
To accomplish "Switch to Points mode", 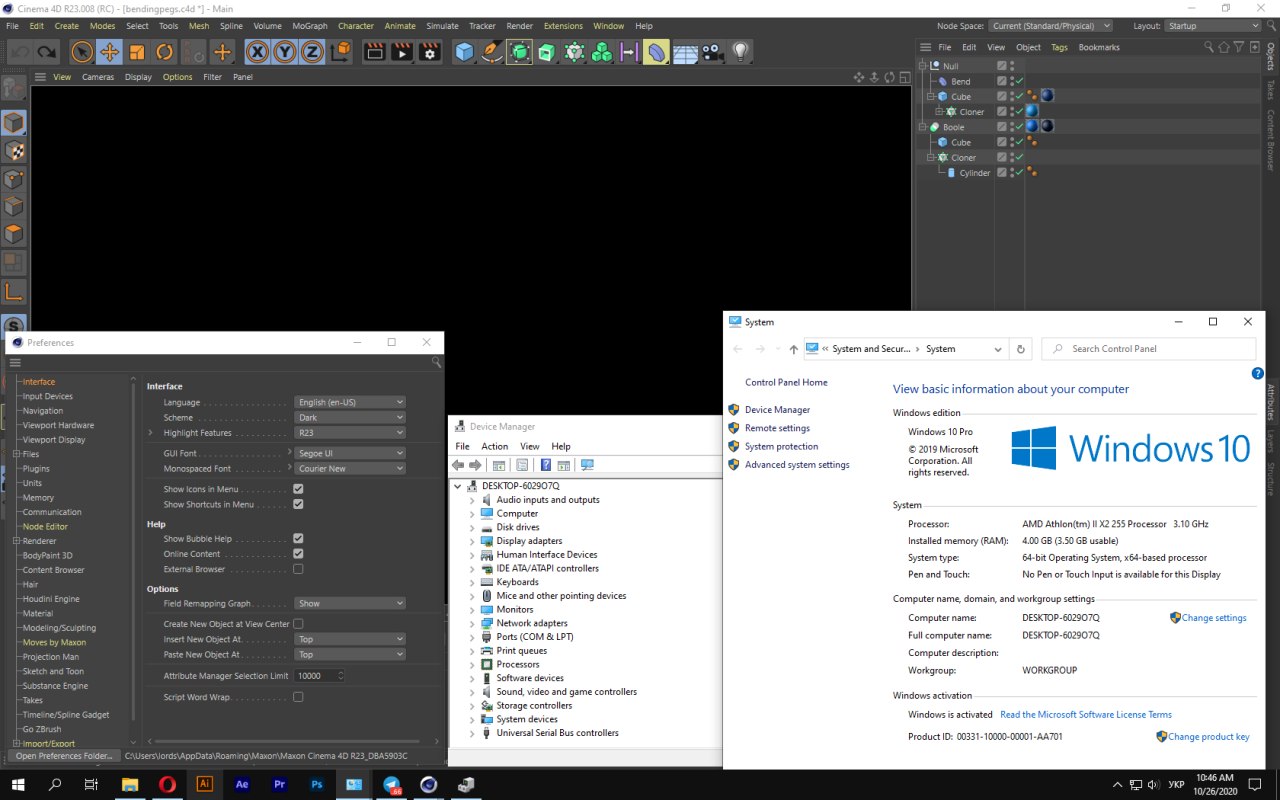I will pos(14,180).
